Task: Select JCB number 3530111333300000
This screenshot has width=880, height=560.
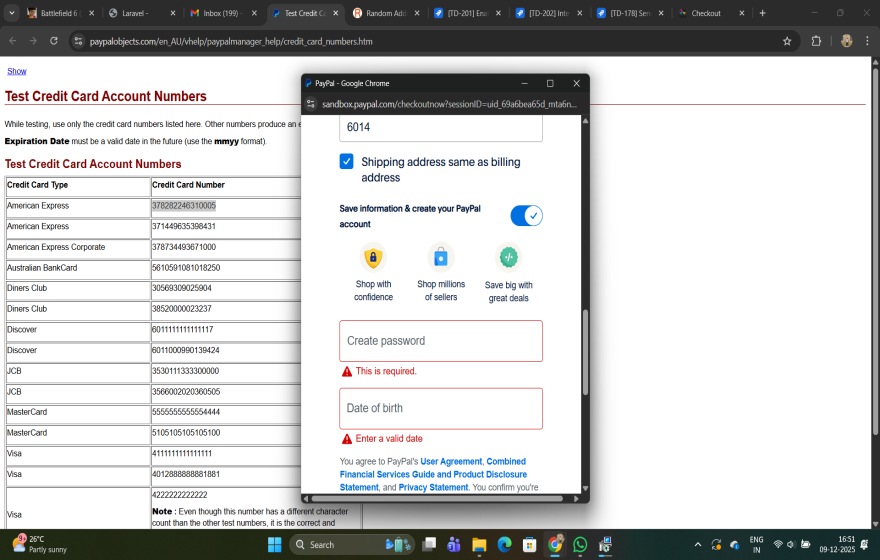Action: point(186,371)
